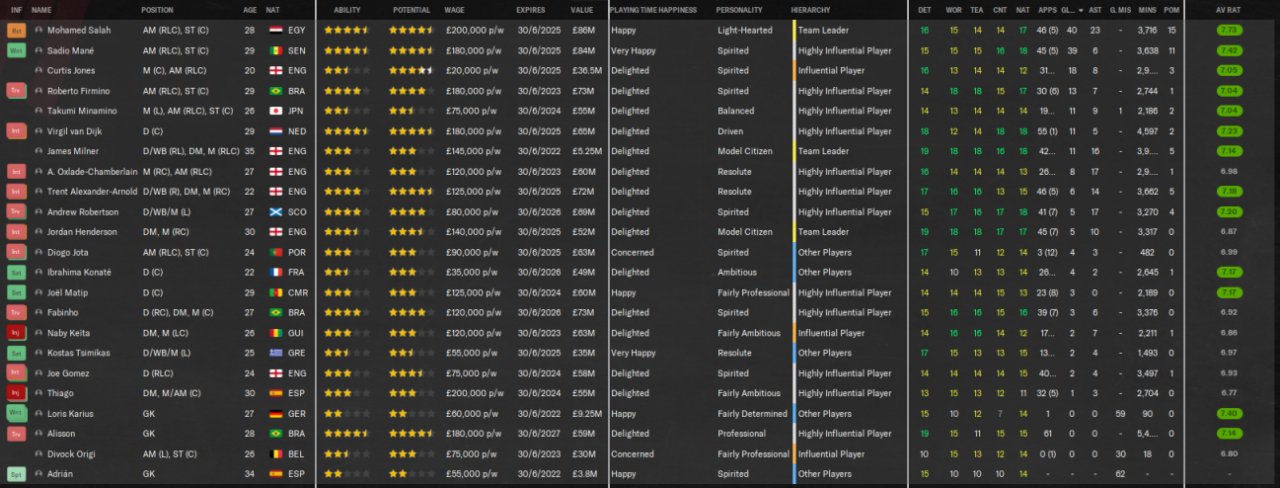
Task: Click the Inj badge beside Thiago
Action: tap(16, 393)
